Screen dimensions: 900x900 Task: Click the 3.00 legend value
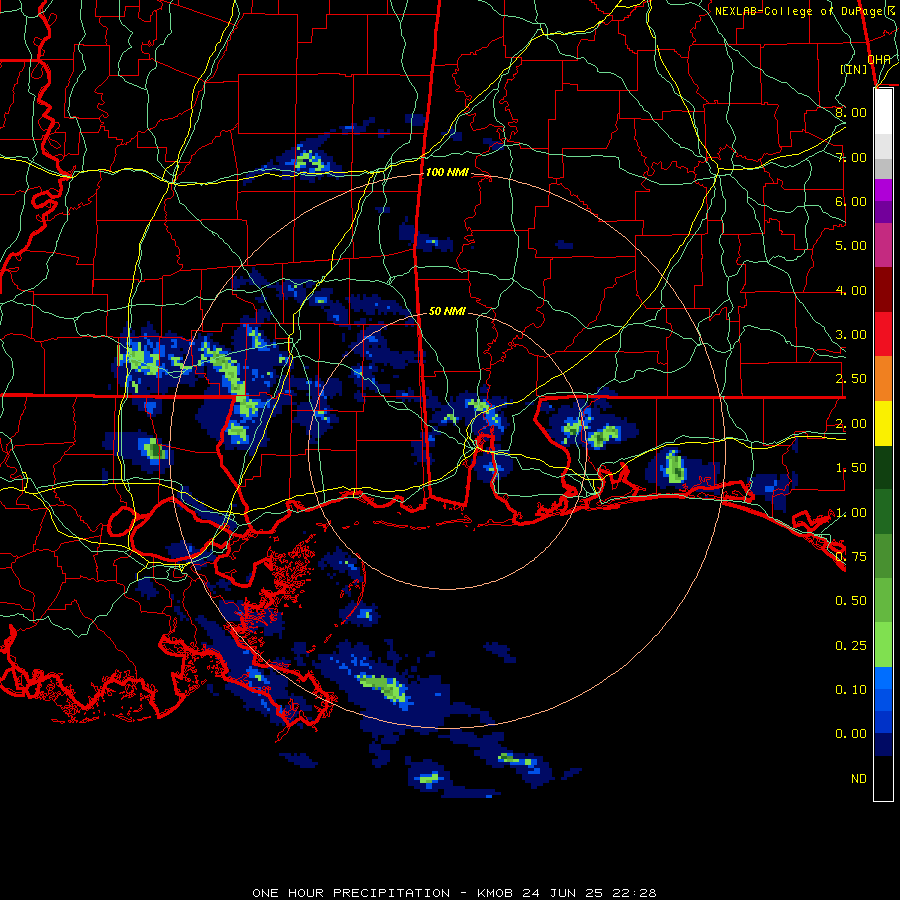click(x=851, y=335)
